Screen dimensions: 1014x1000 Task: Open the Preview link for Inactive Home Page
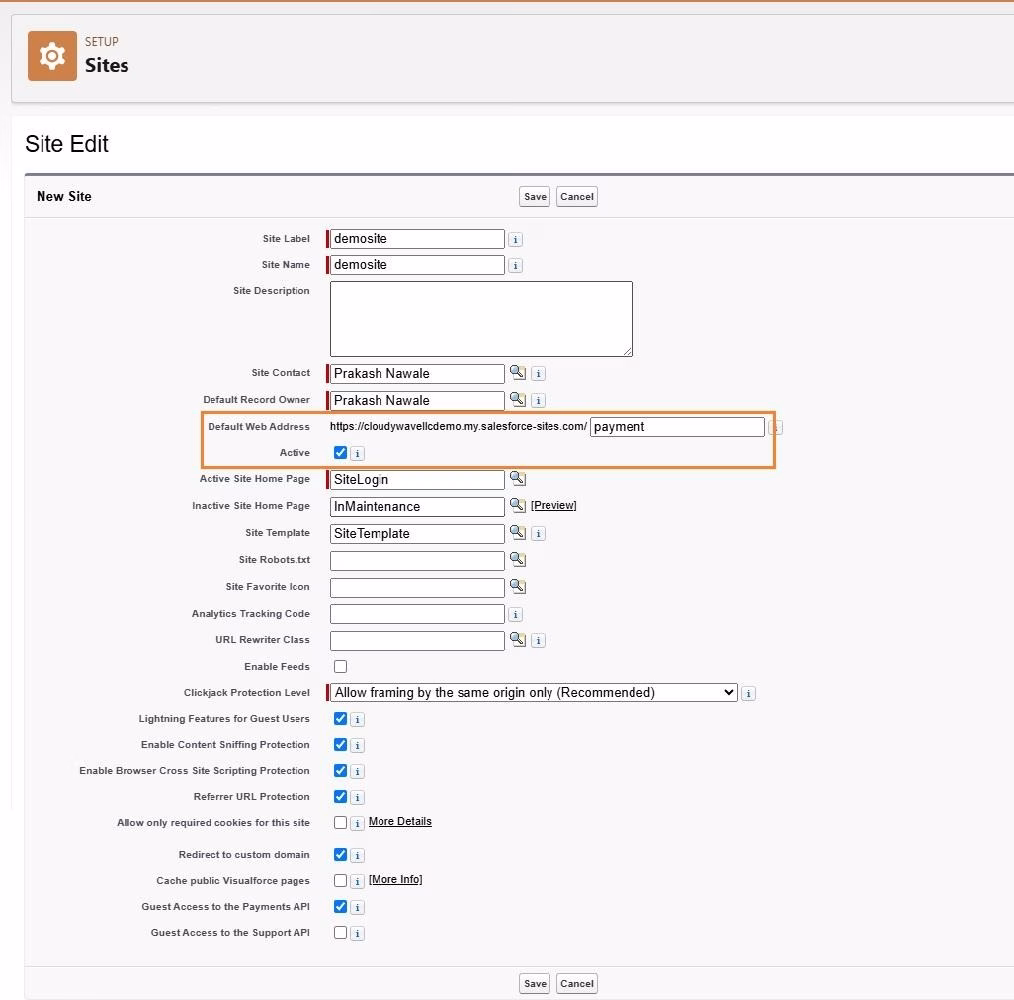(553, 505)
